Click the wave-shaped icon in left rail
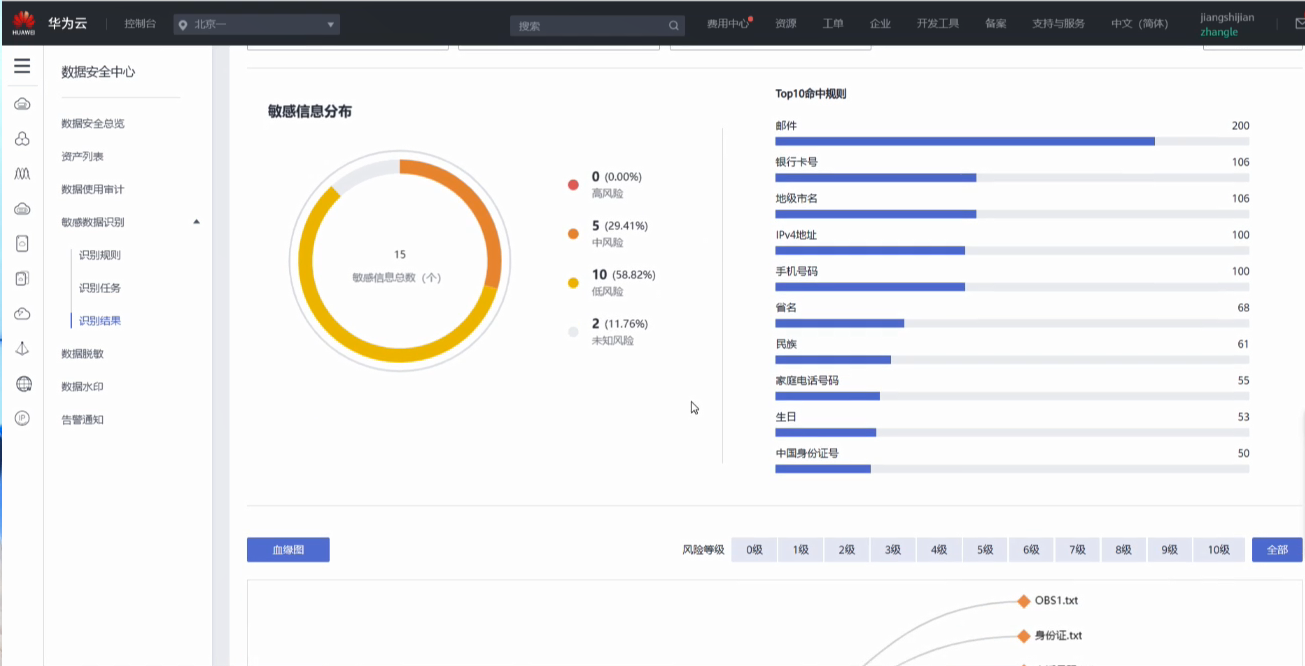Screen dimensions: 1305x666 [22, 173]
